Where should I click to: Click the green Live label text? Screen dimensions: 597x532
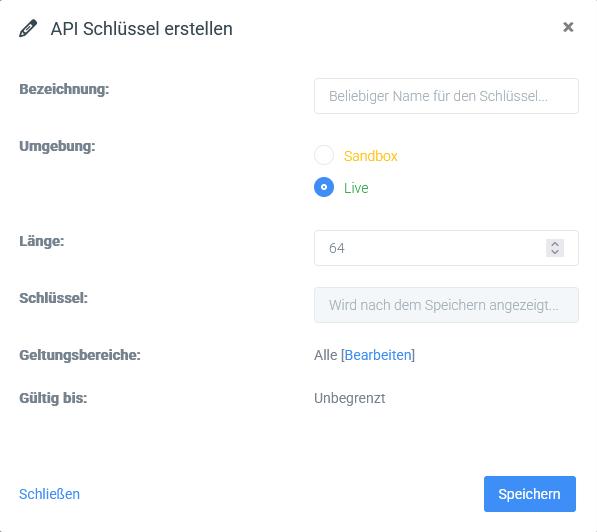click(356, 188)
